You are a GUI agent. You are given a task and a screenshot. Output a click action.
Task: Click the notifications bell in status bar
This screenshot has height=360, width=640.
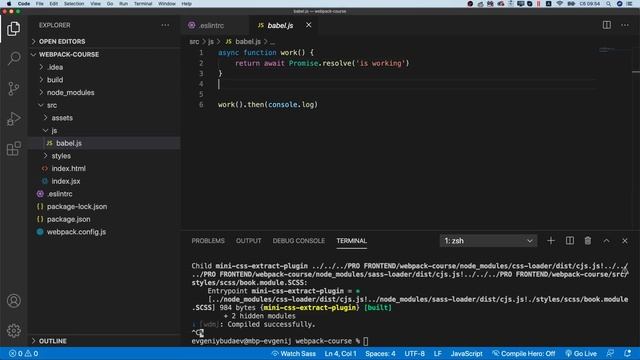coord(627,353)
